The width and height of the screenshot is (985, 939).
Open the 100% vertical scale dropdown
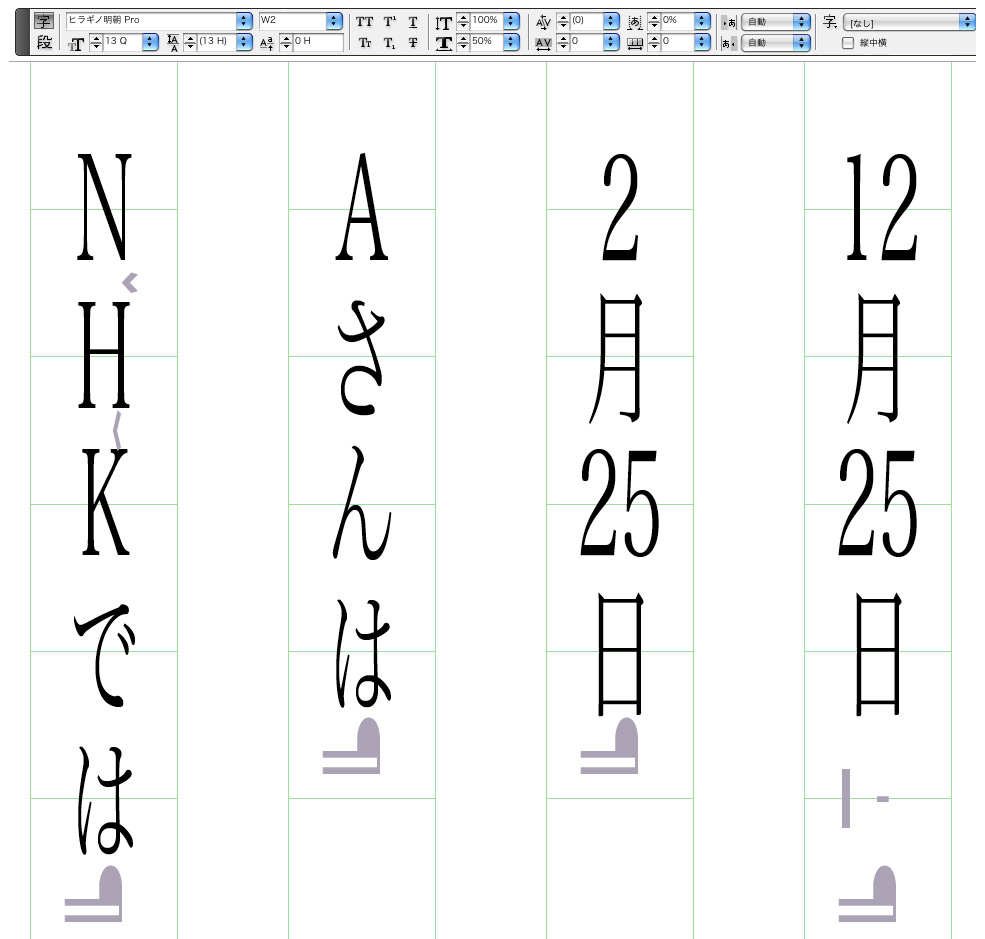pos(511,21)
